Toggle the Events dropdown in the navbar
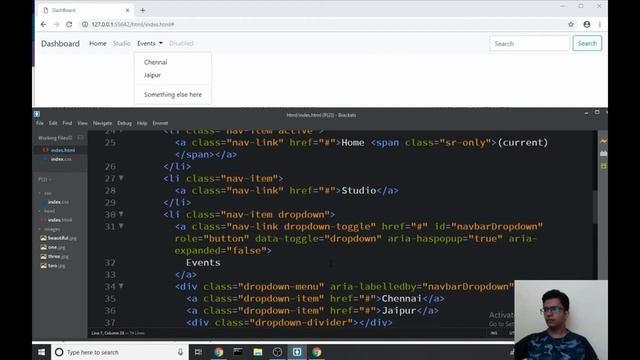The width and height of the screenshot is (640, 360). (x=150, y=43)
